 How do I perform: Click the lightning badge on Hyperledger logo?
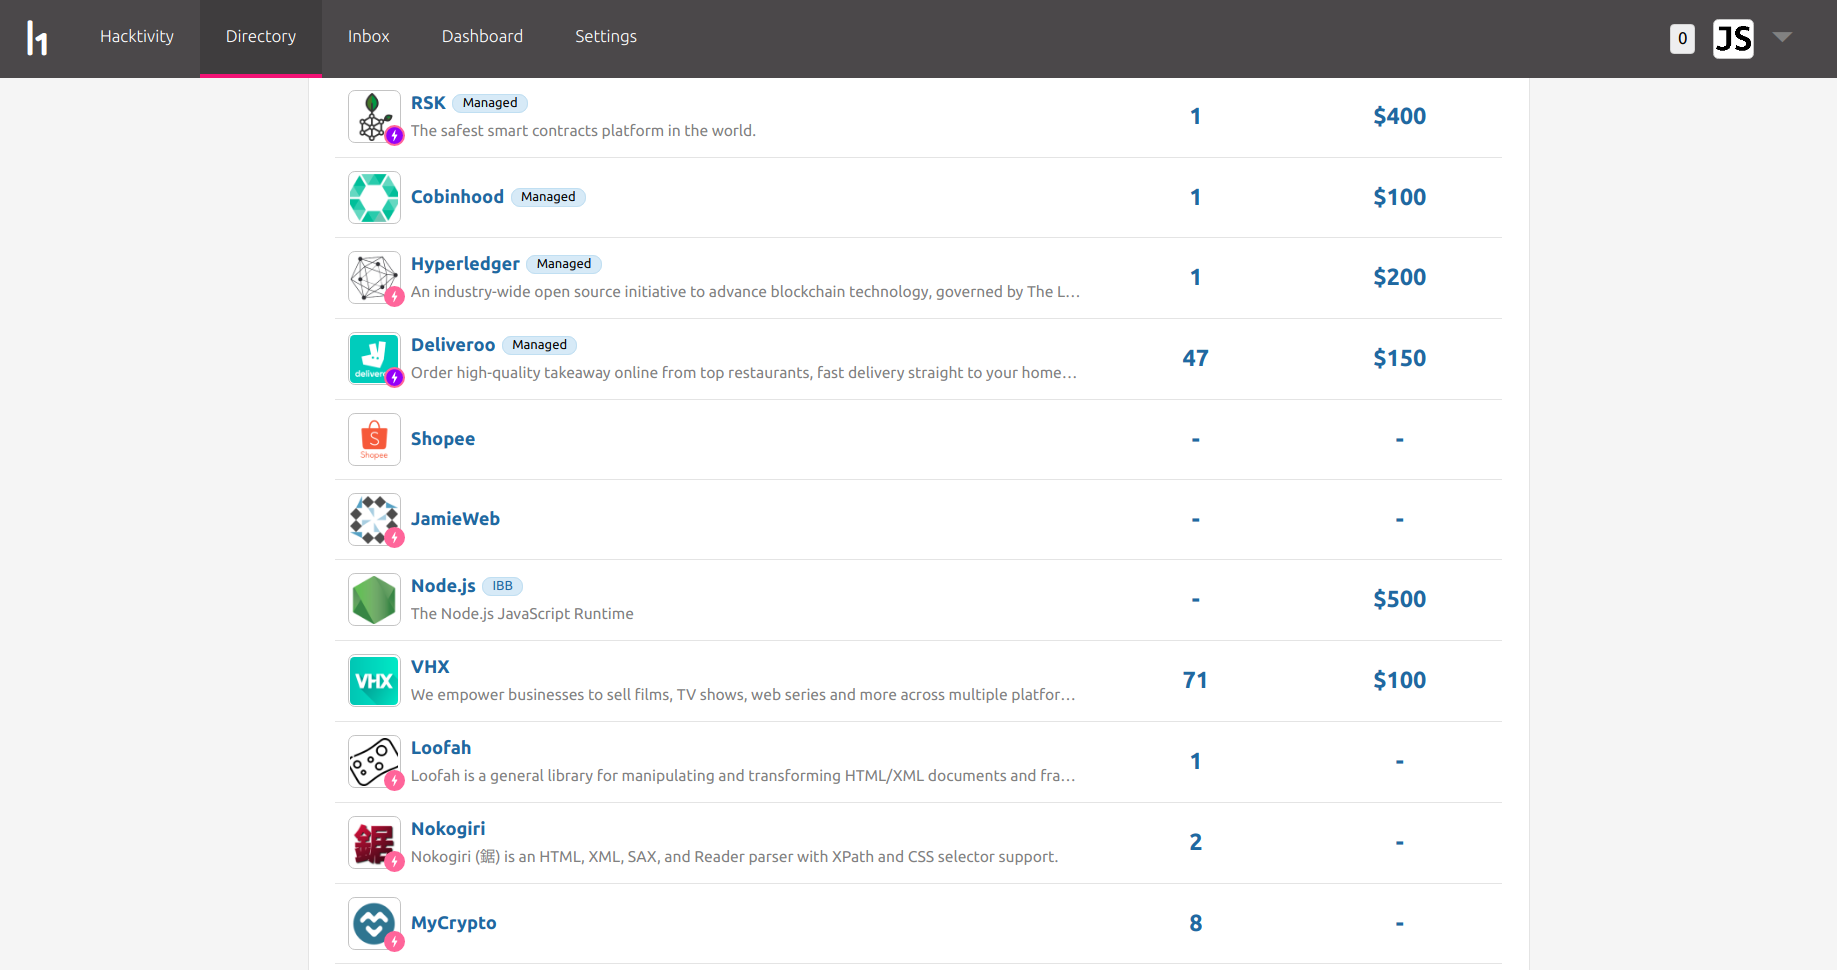[395, 296]
